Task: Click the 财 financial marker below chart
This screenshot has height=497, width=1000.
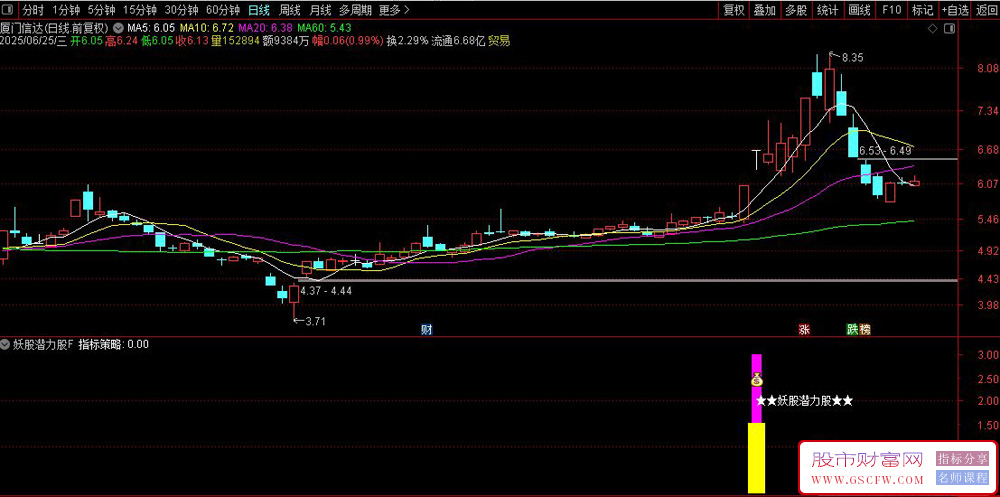Action: 426,330
